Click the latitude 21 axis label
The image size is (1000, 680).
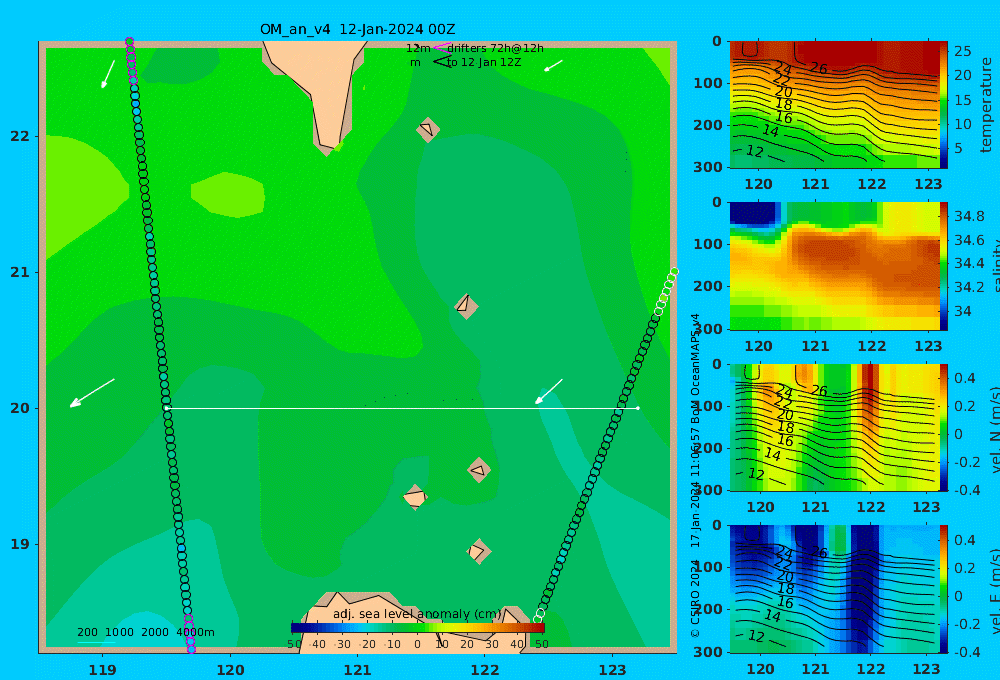pyautogui.click(x=20, y=272)
